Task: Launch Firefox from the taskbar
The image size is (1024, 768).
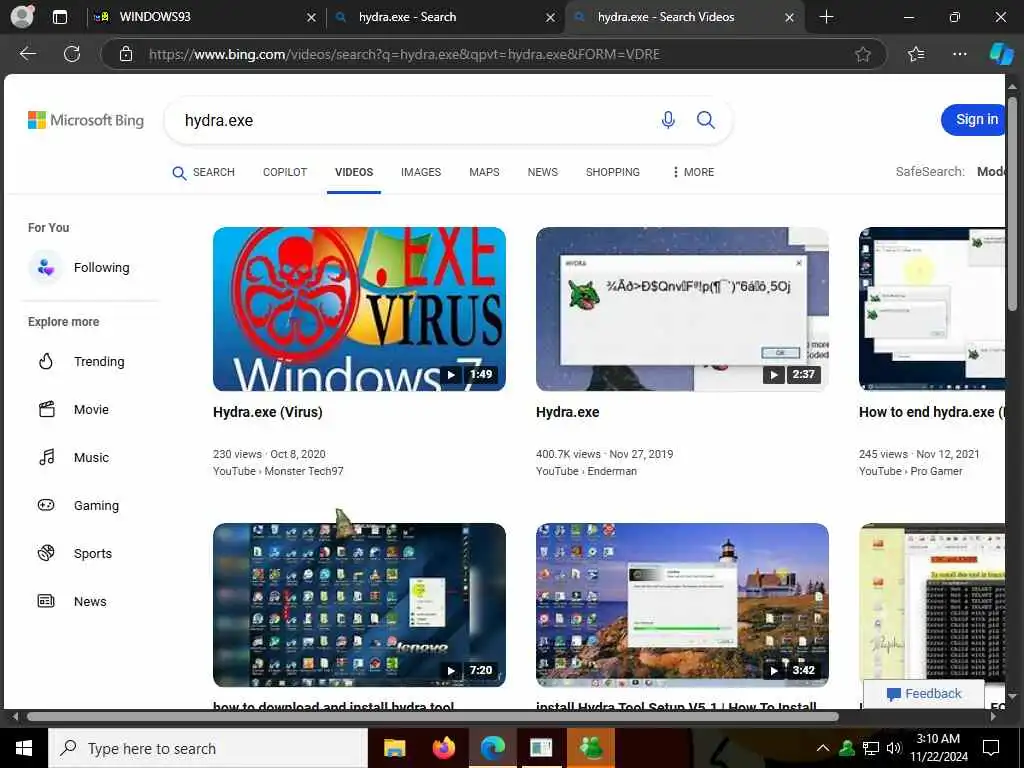Action: pyautogui.click(x=444, y=748)
